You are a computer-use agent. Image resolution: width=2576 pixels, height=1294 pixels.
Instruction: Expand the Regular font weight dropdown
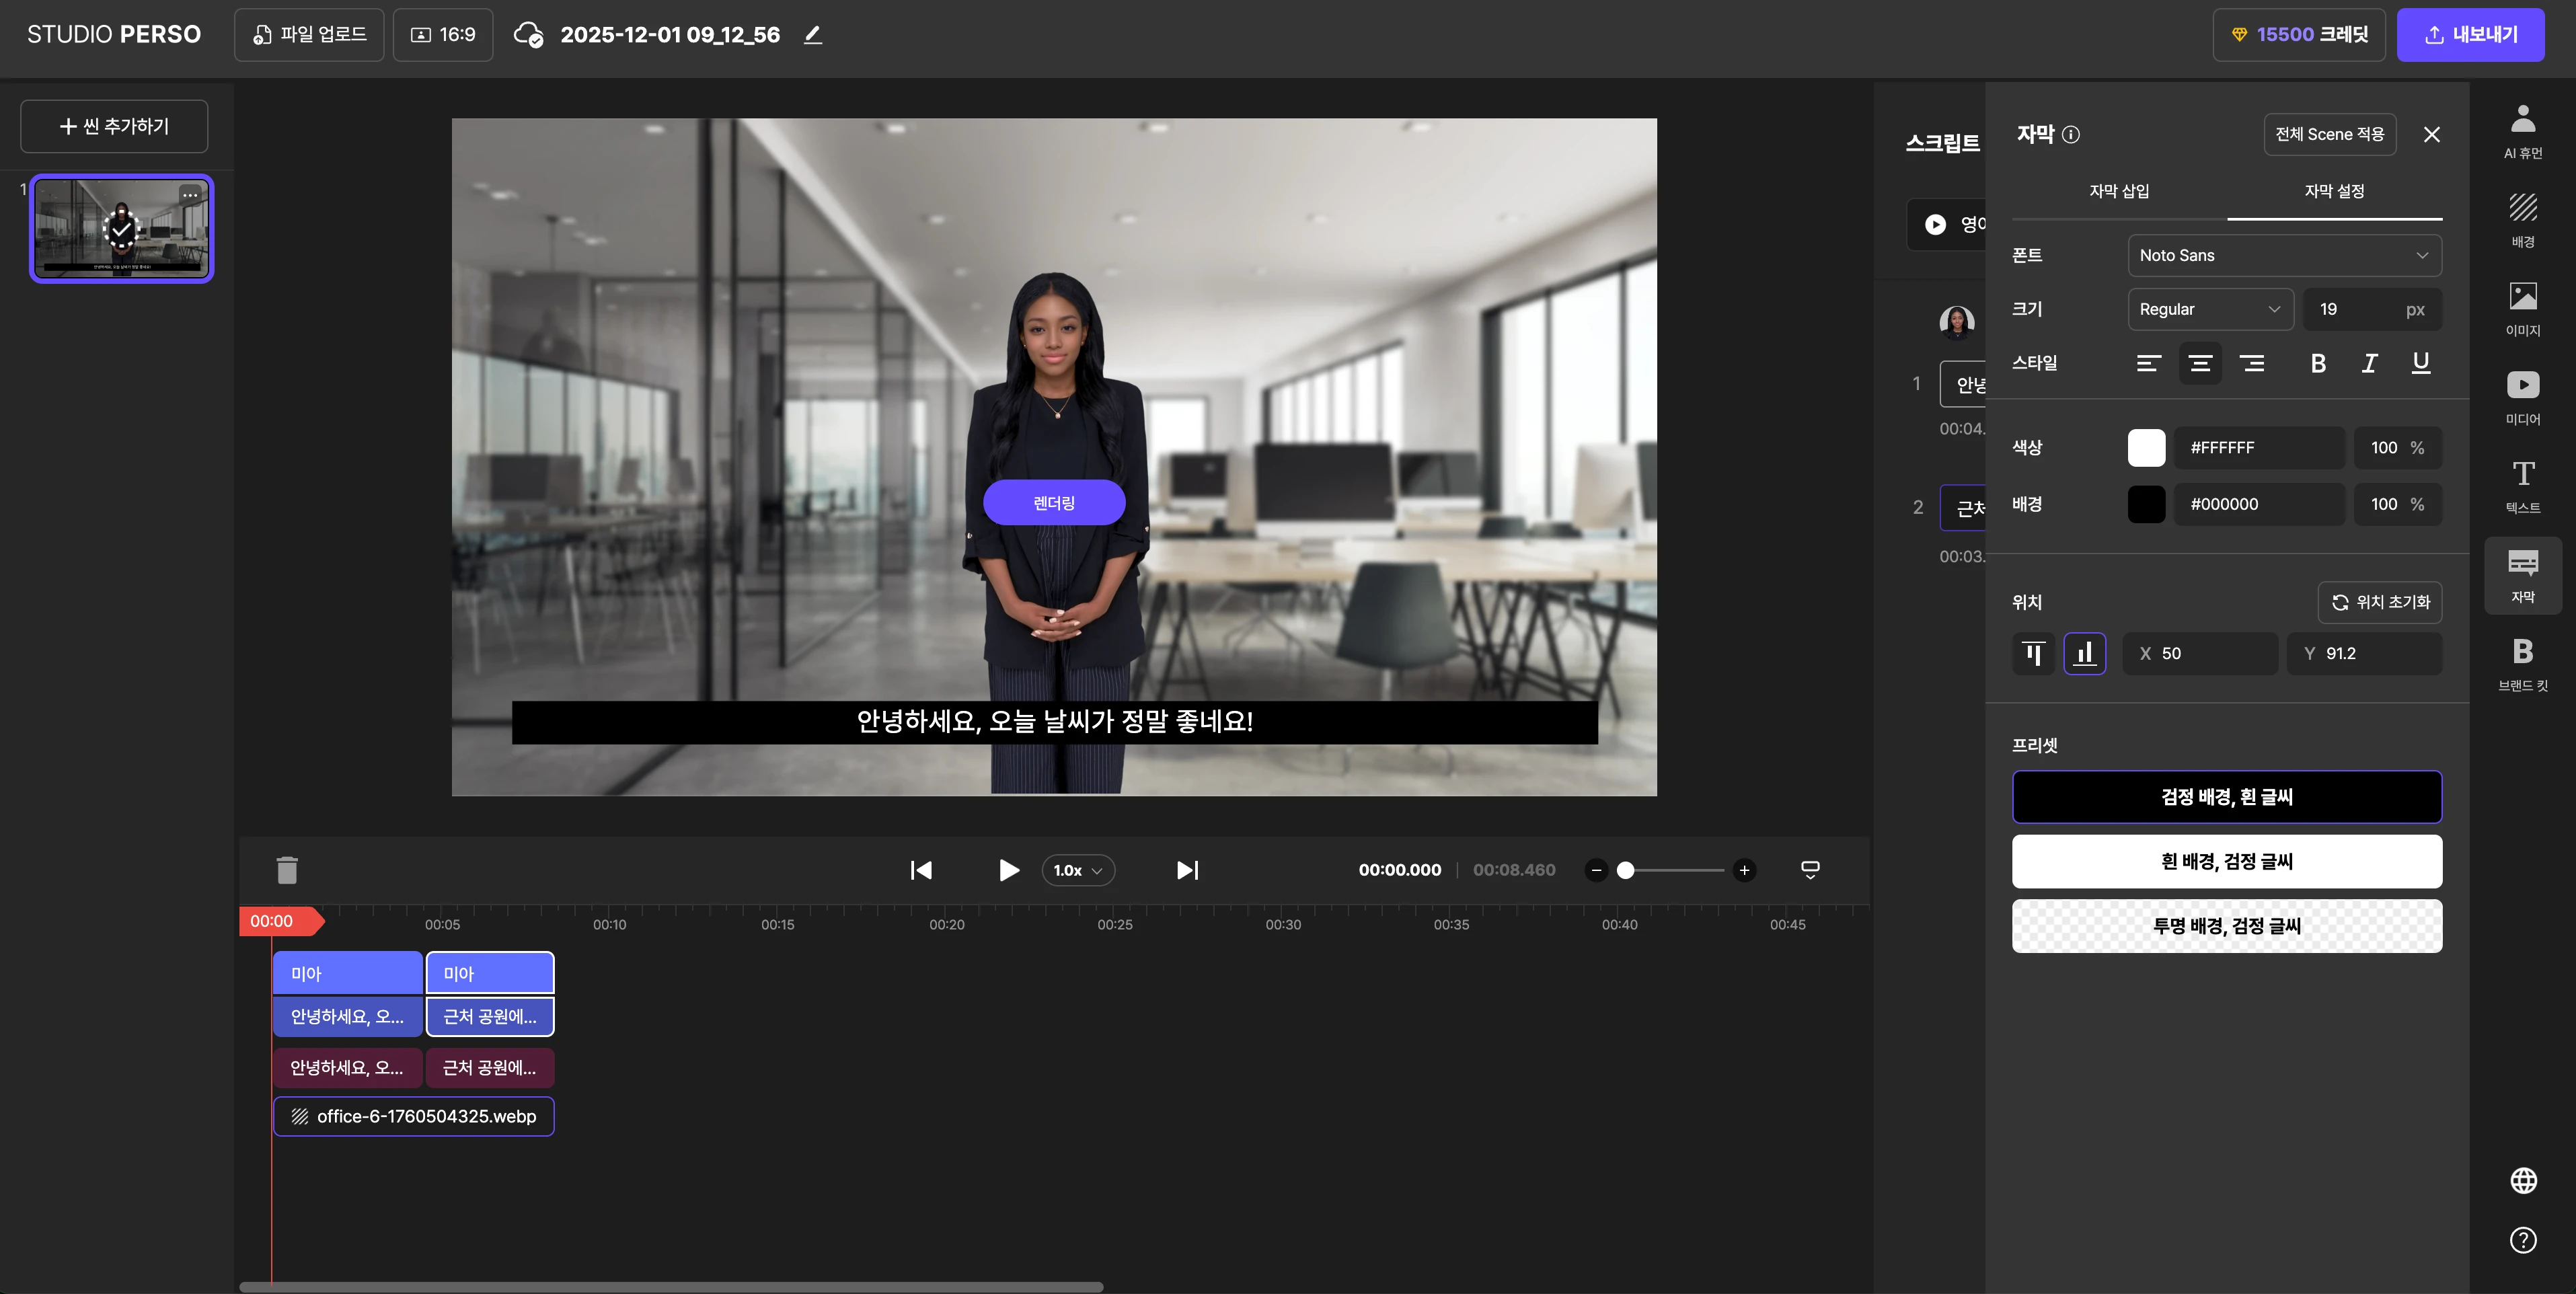coord(2210,309)
